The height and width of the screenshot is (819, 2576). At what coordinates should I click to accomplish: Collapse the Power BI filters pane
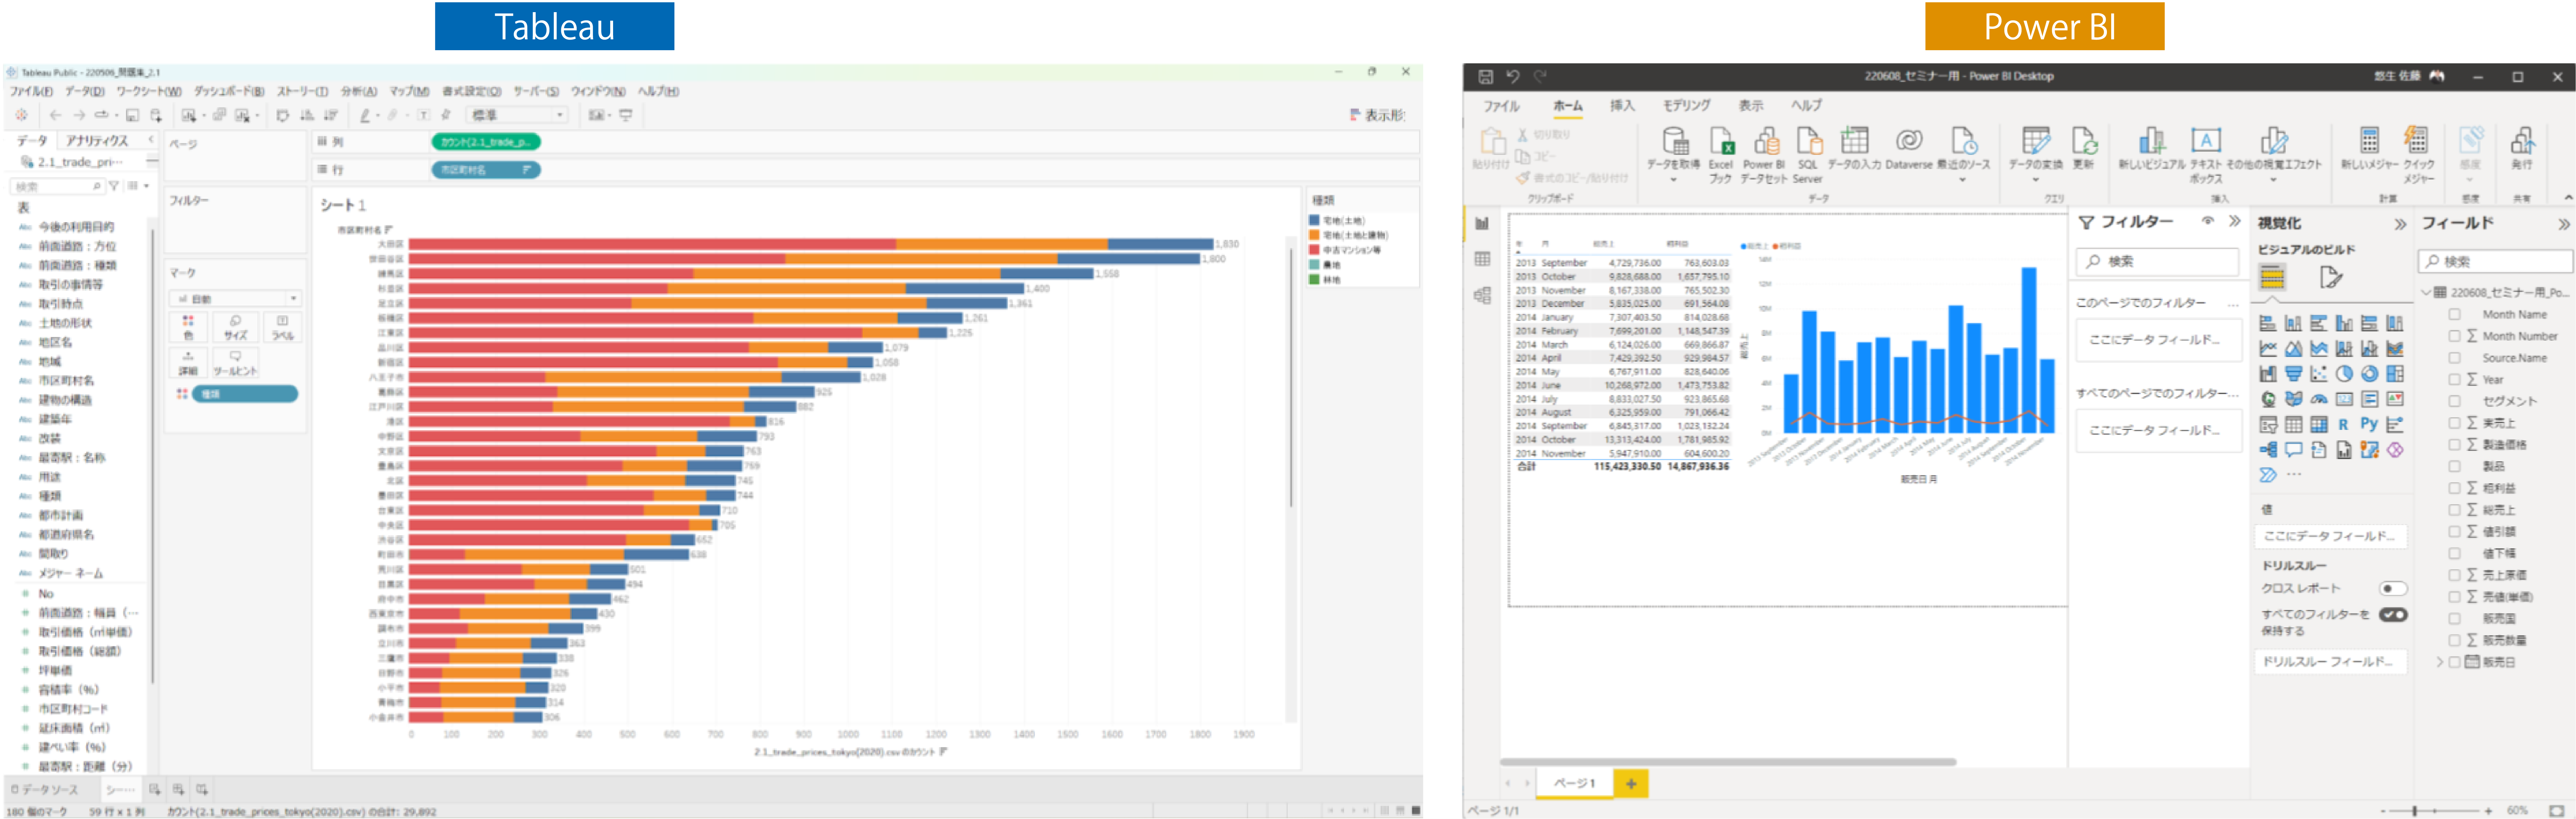pyautogui.click(x=2235, y=221)
